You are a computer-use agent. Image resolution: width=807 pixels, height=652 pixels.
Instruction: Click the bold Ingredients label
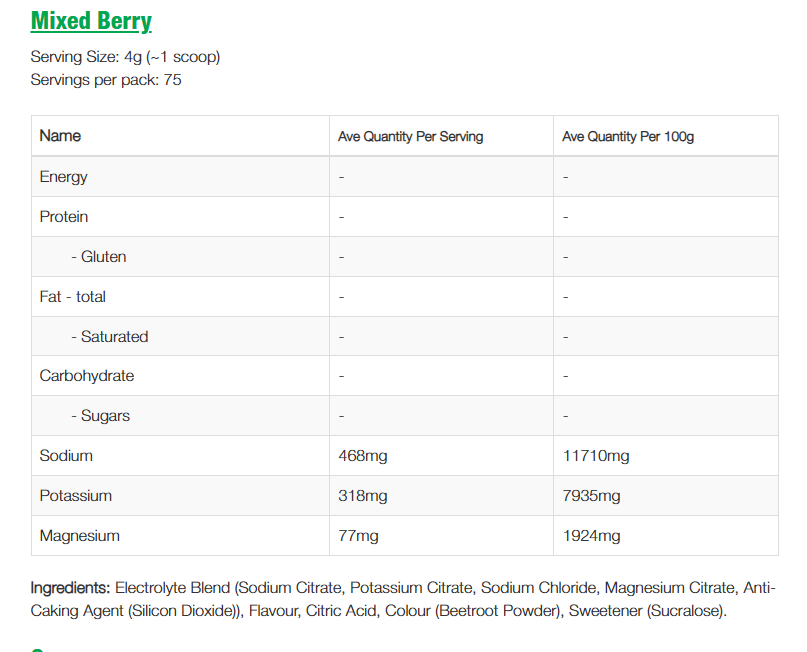pyautogui.click(x=70, y=588)
